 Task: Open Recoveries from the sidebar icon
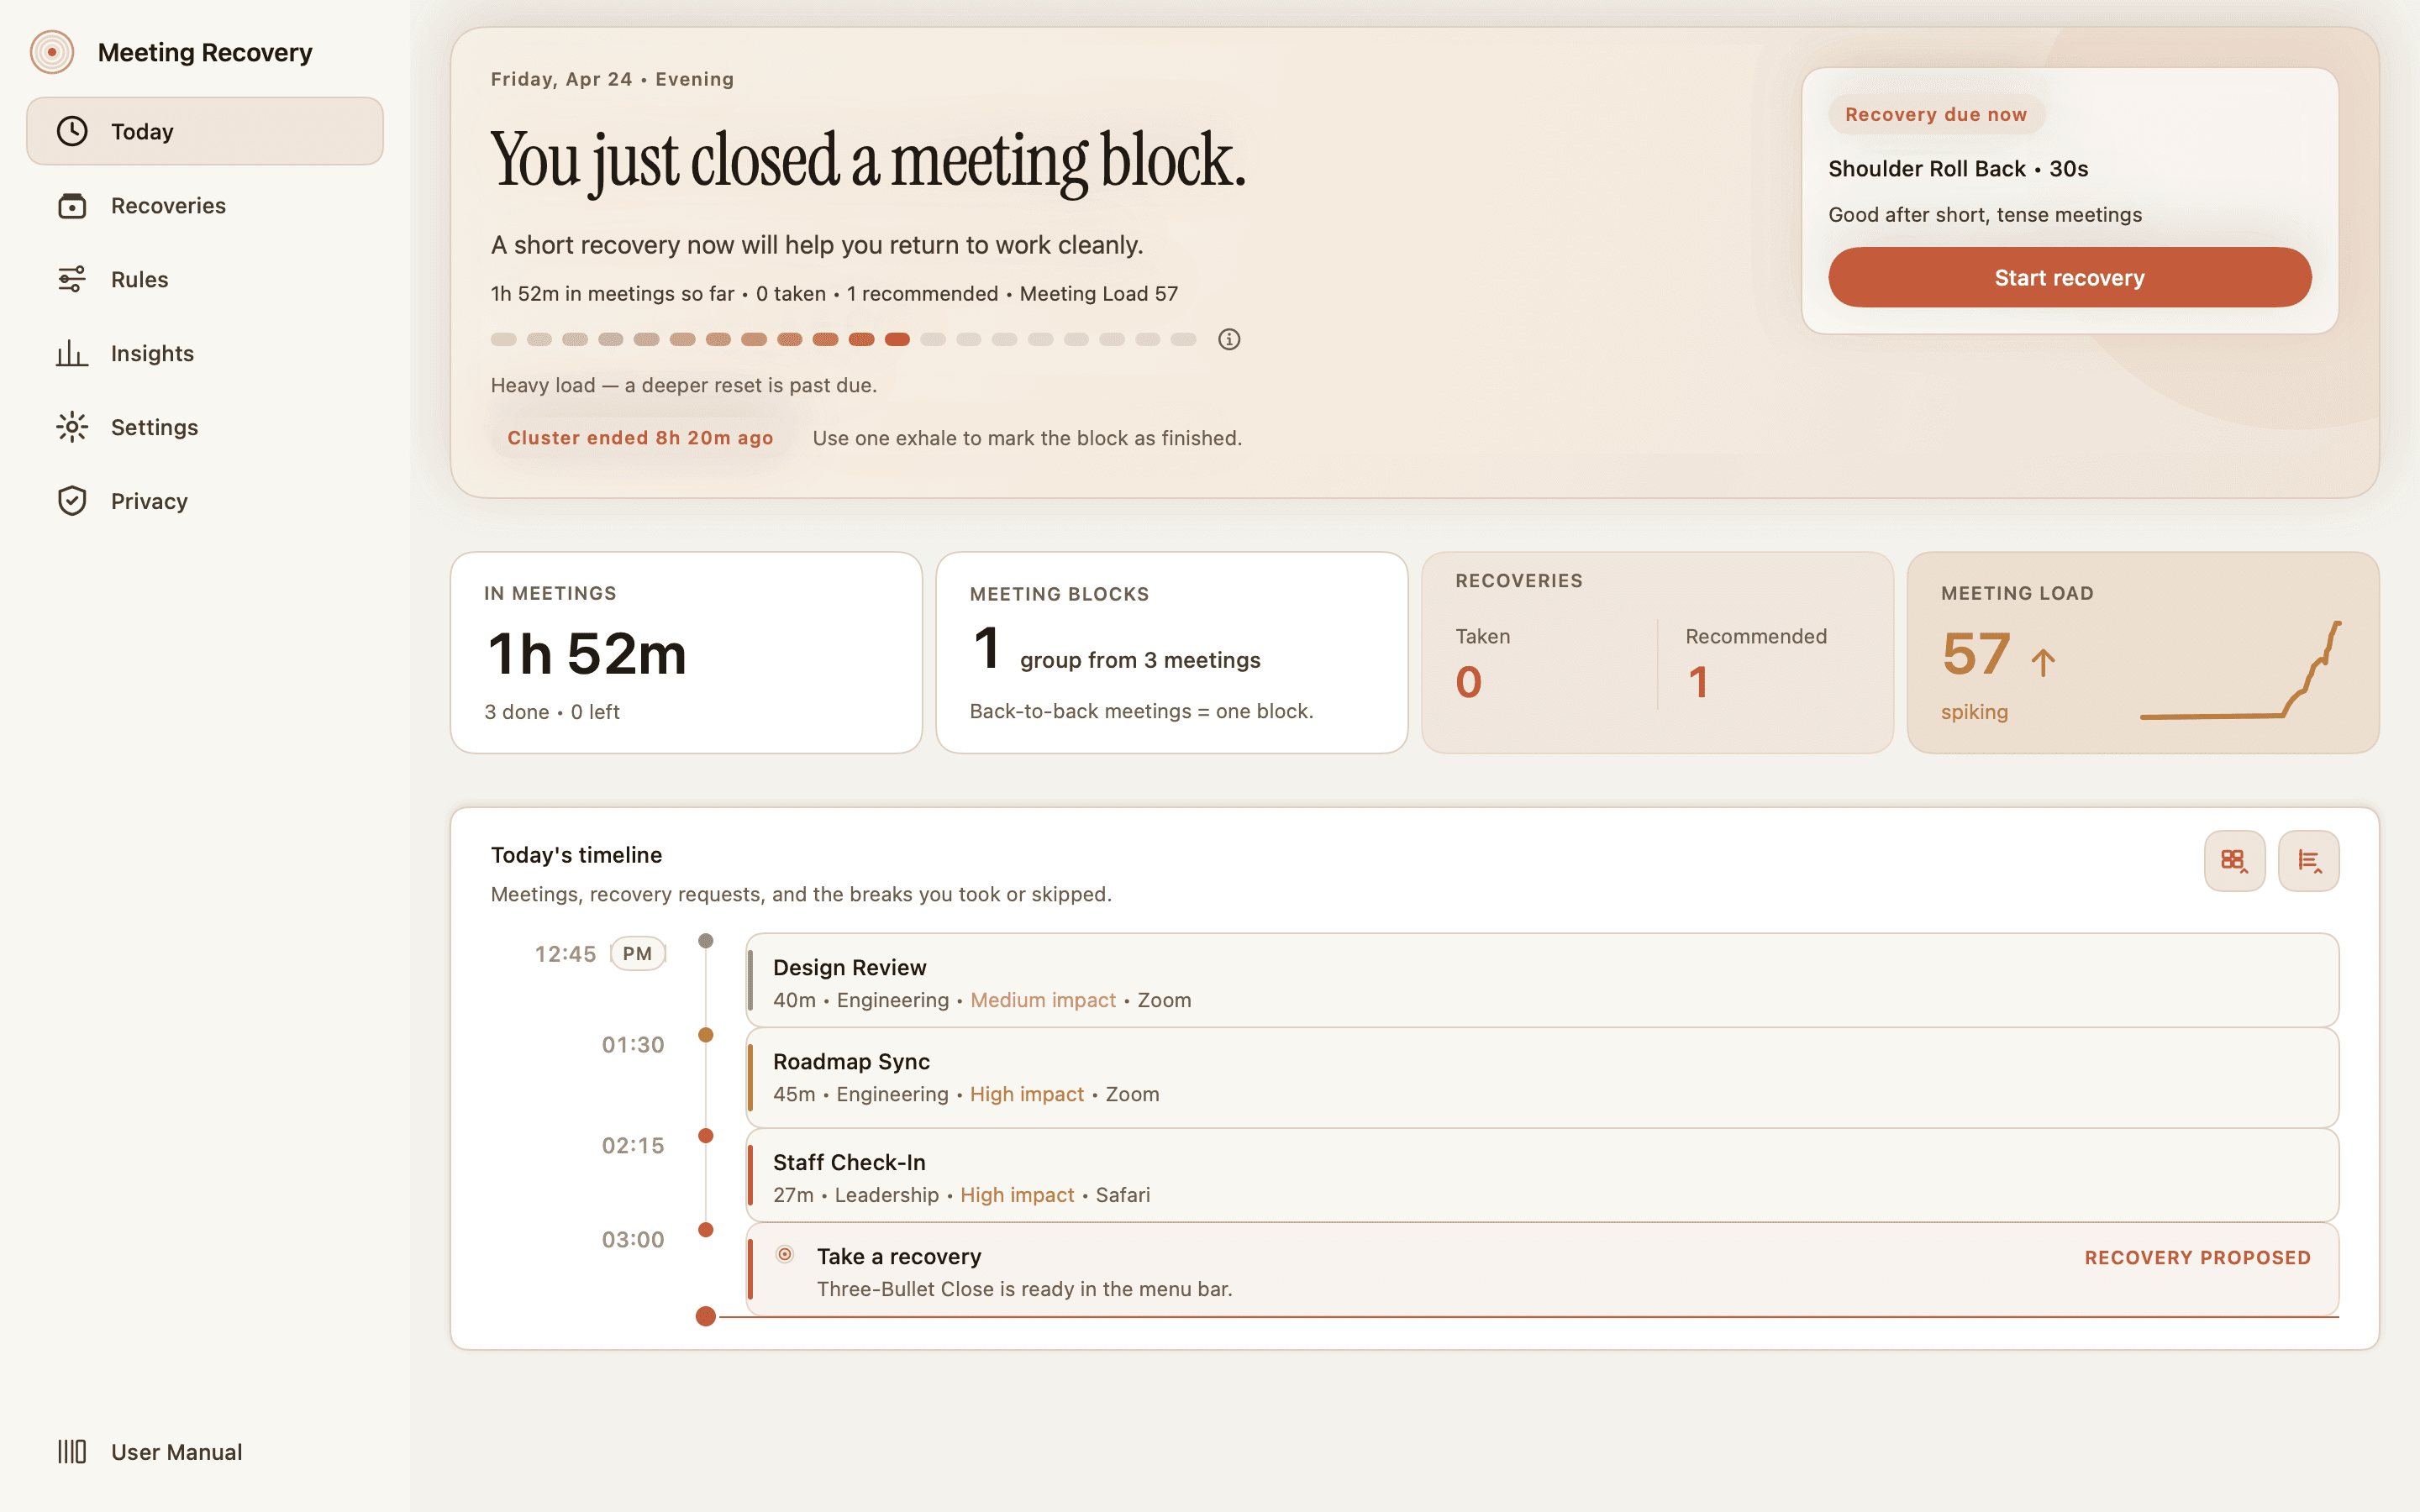coord(72,205)
